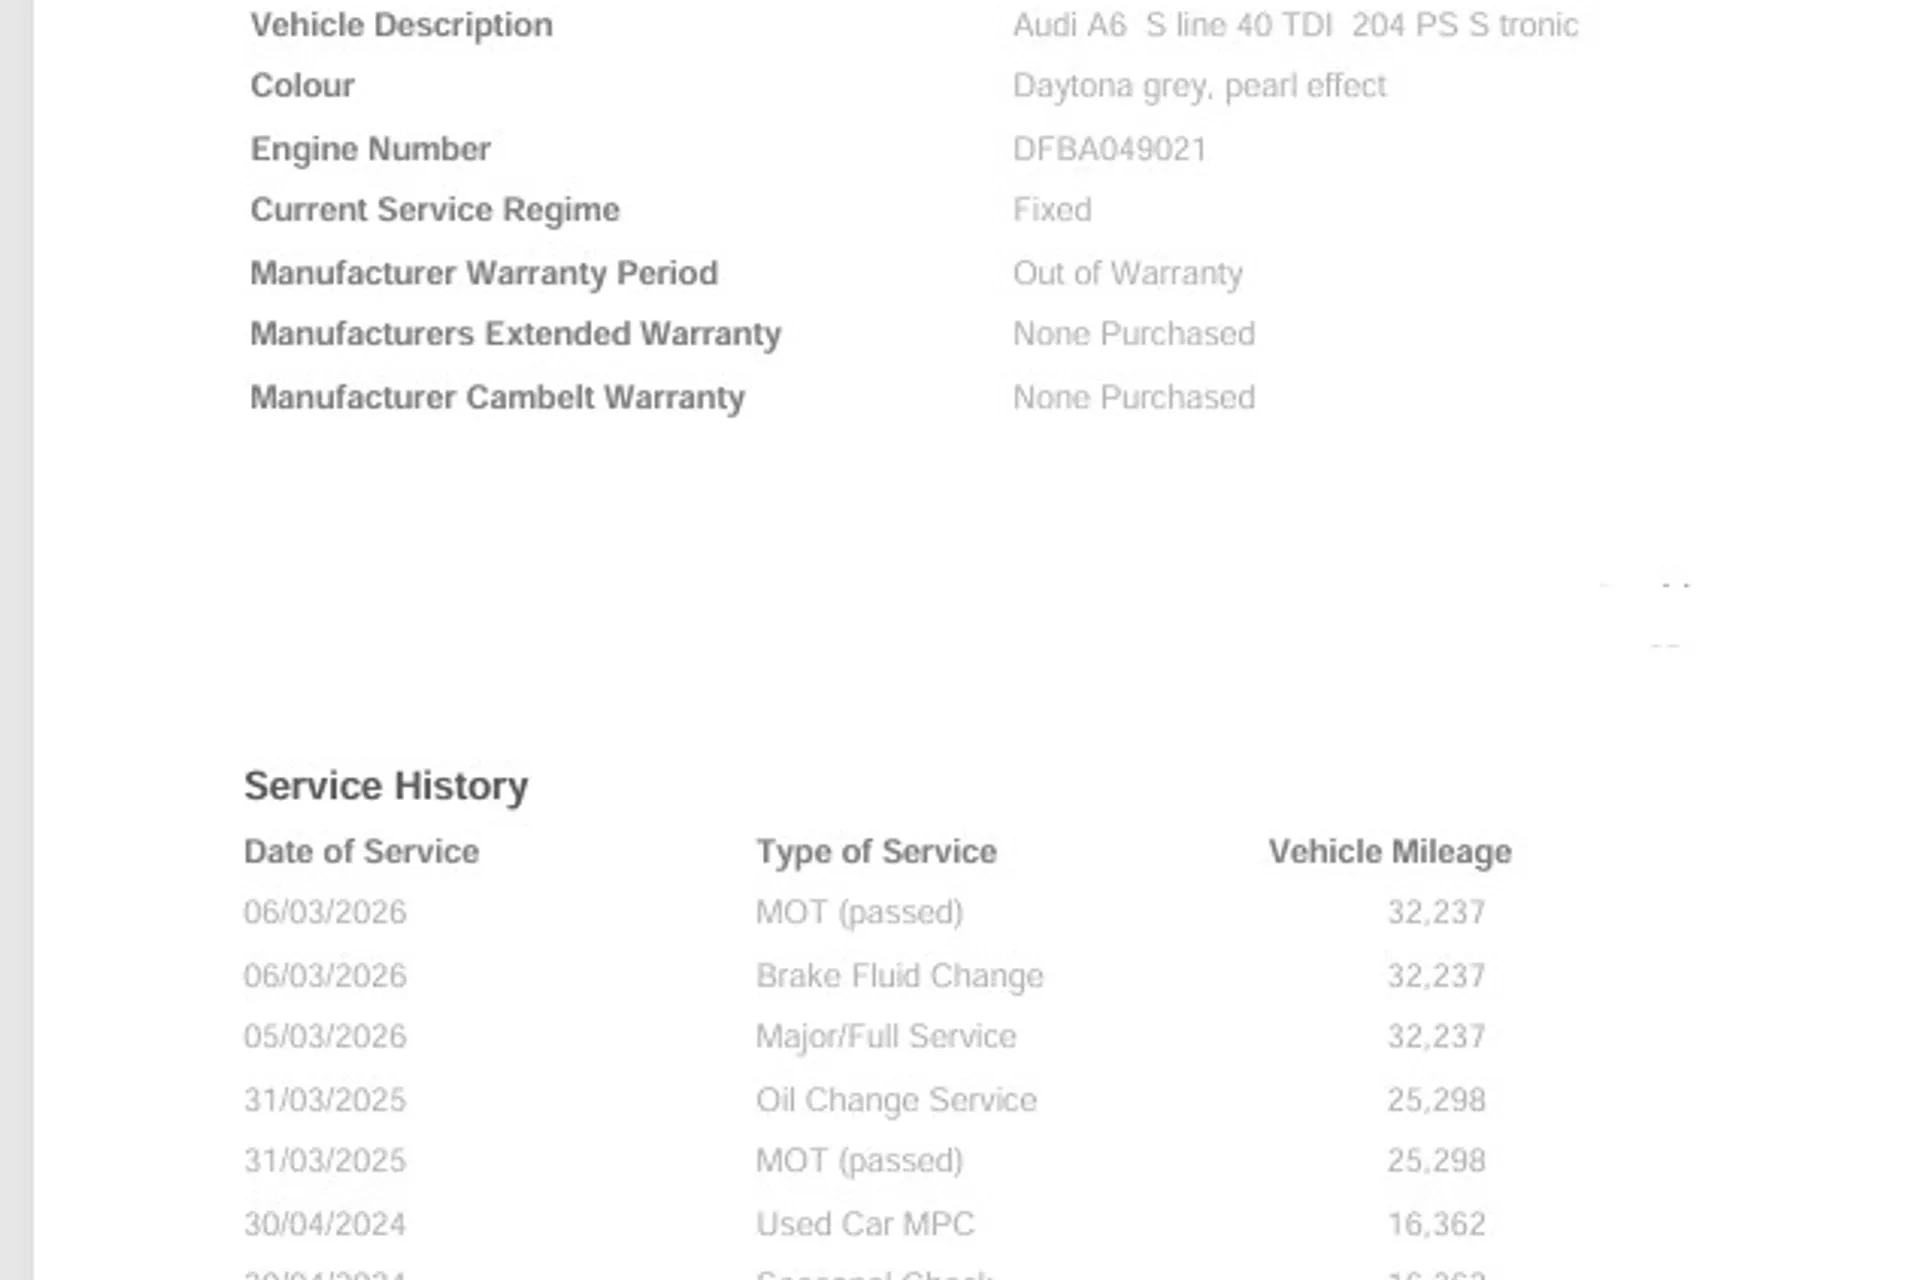1920x1280 pixels.
Task: Click the Engine Number label
Action: pyautogui.click(x=370, y=149)
